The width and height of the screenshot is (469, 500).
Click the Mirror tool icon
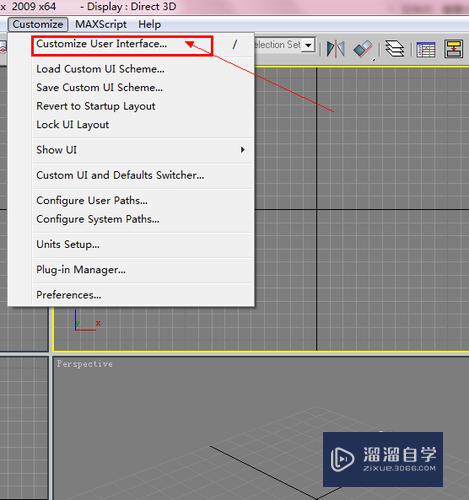coord(335,49)
